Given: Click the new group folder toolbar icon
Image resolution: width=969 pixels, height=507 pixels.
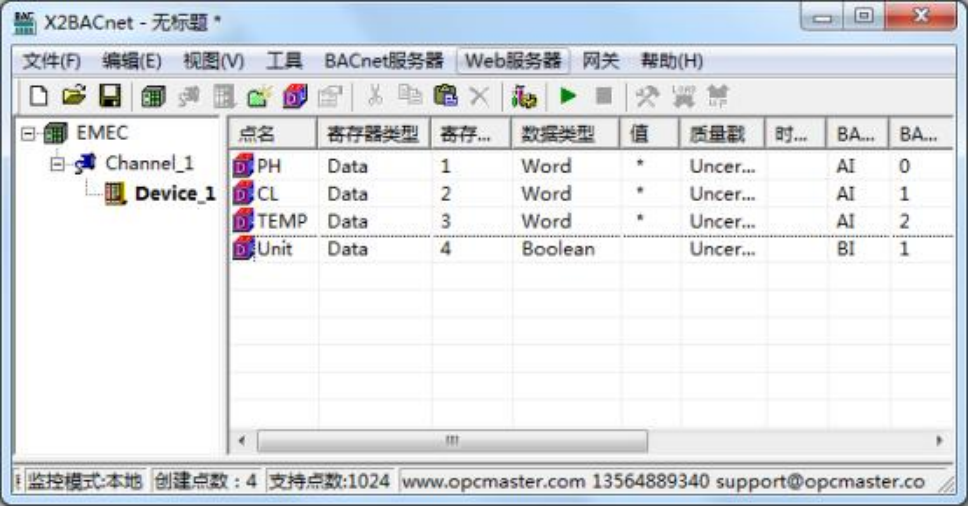Looking at the screenshot, I should 260,96.
